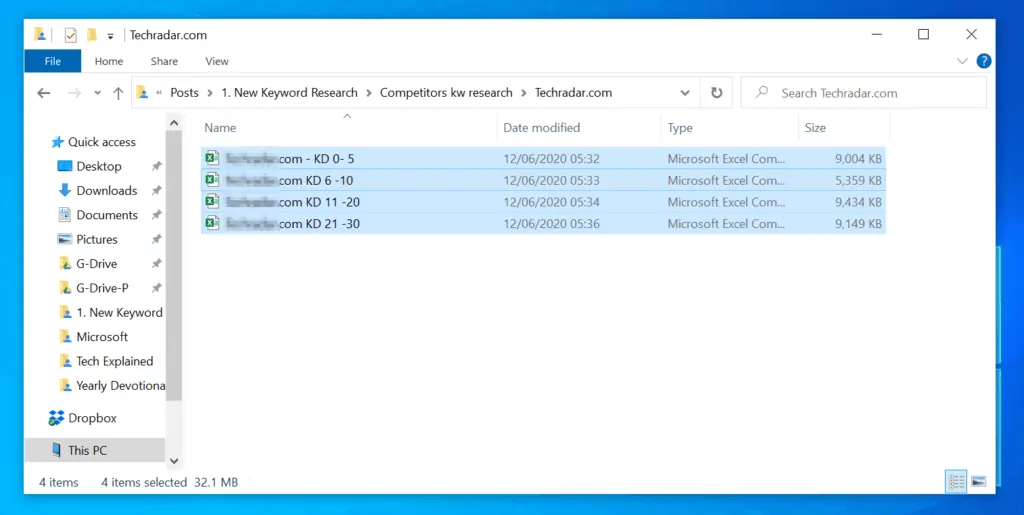Image resolution: width=1024 pixels, height=515 pixels.
Task: Open the File menu tab
Action: 53,61
